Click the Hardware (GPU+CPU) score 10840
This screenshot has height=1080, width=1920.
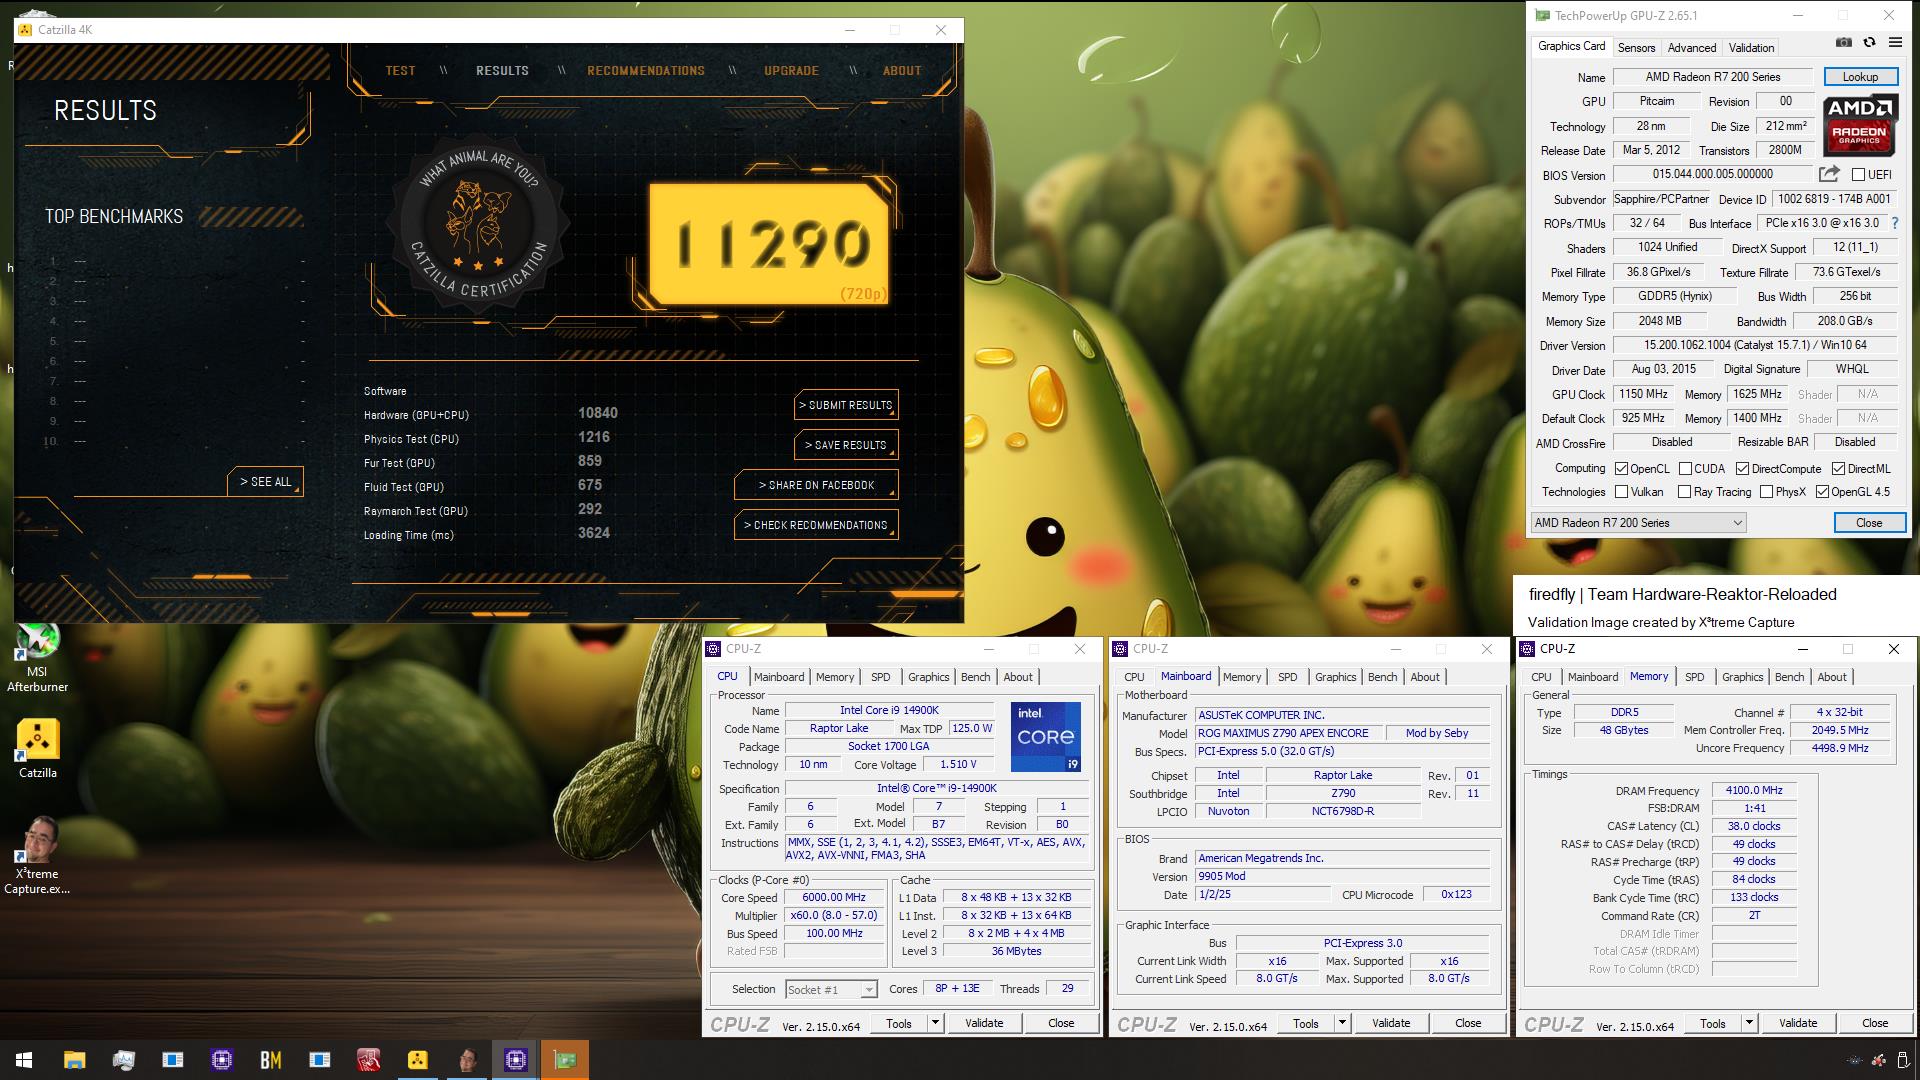598,413
